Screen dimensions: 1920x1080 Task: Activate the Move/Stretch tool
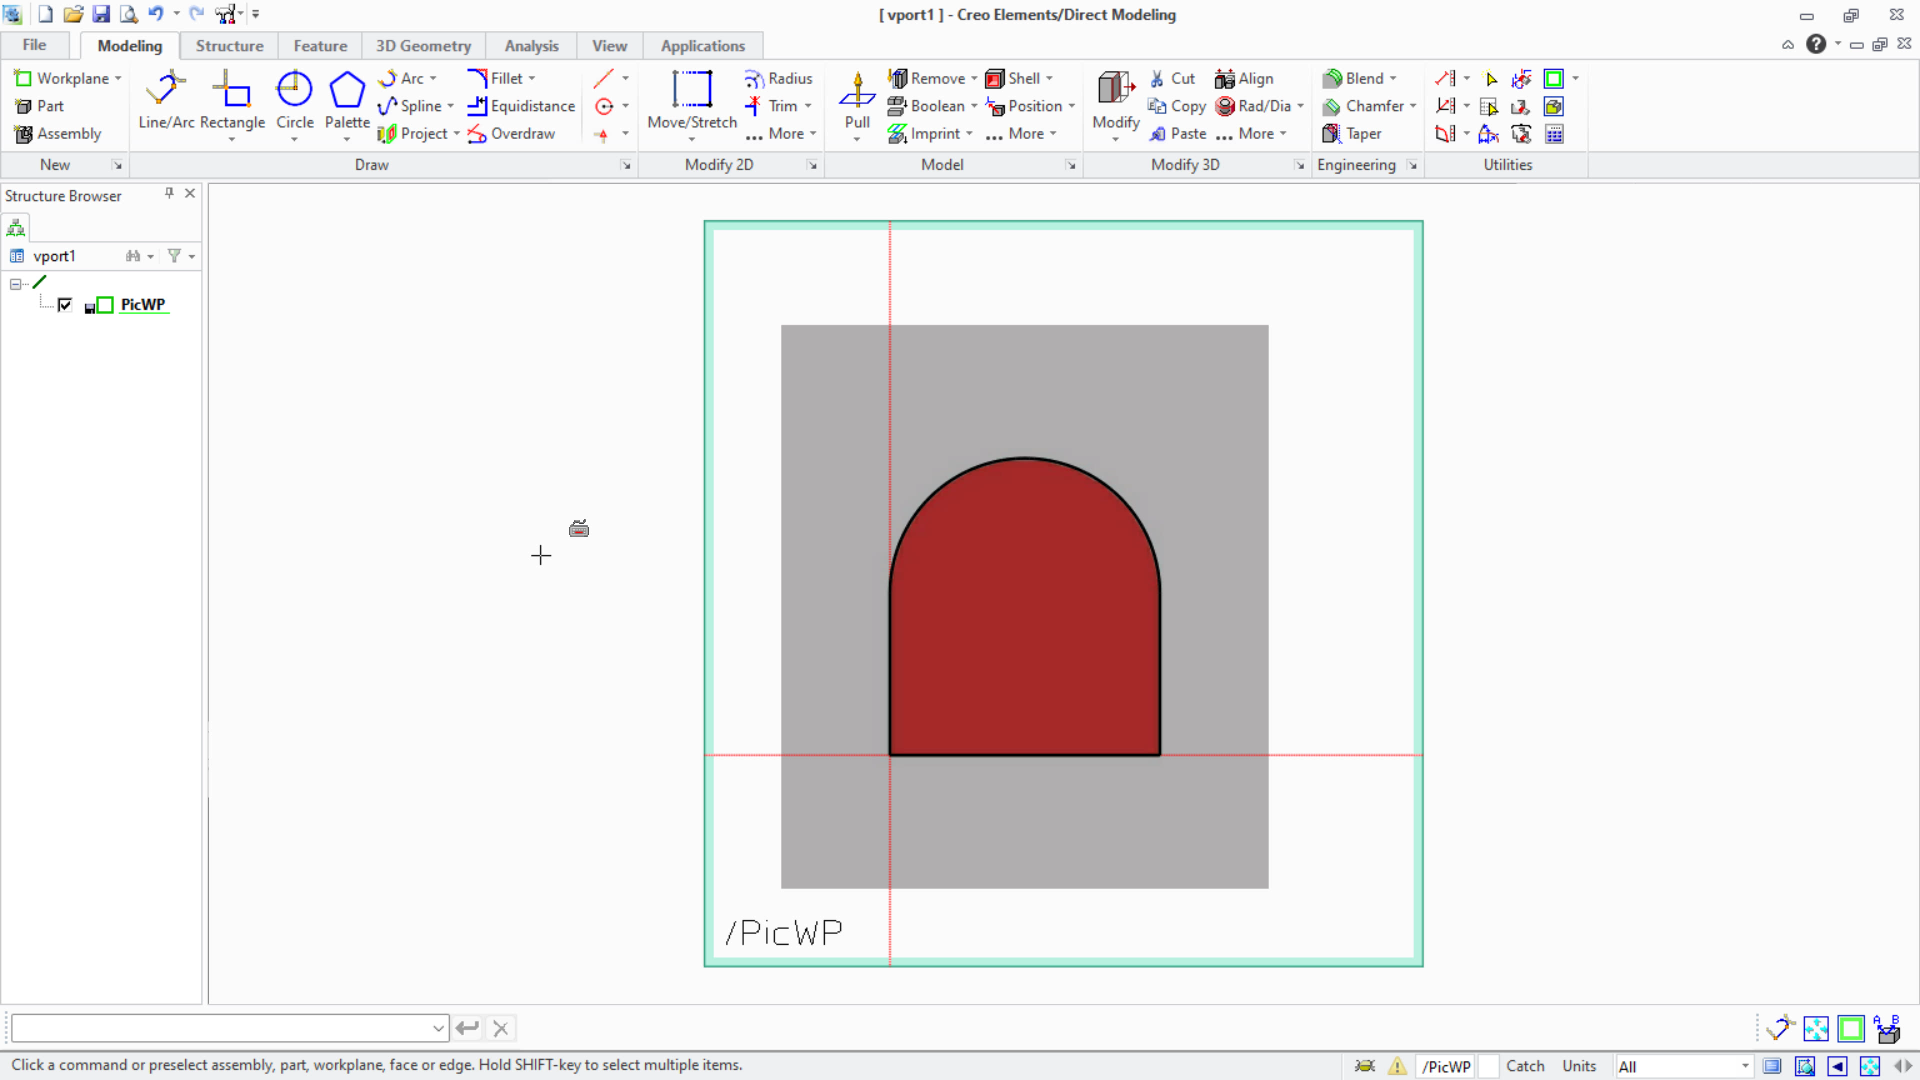692,100
